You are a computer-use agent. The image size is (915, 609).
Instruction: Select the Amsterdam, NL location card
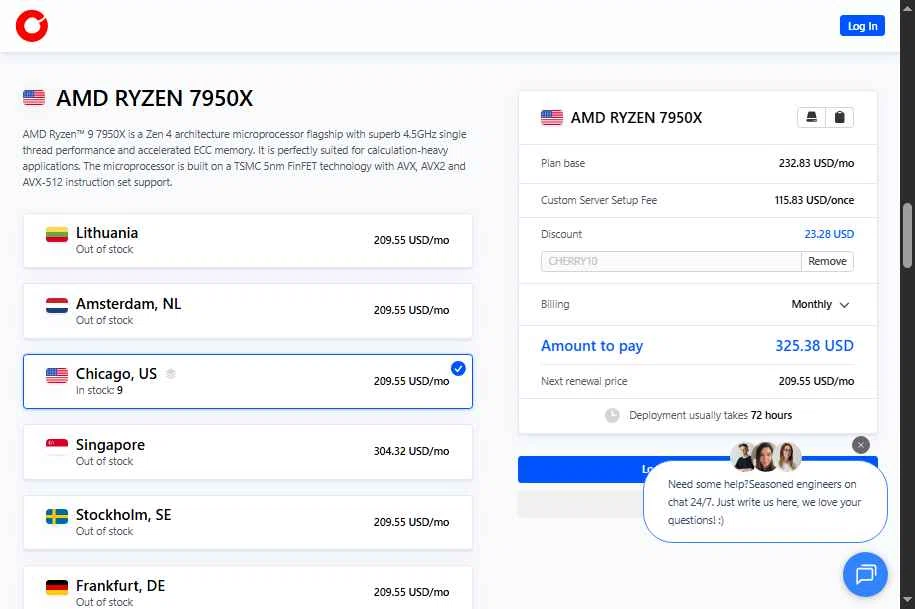tap(247, 311)
